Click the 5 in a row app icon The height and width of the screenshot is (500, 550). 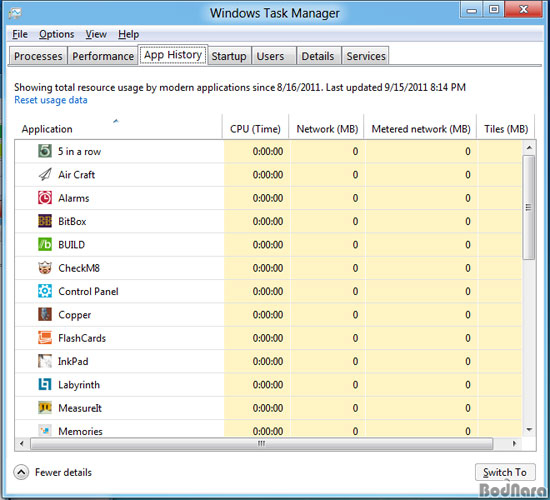tap(45, 151)
